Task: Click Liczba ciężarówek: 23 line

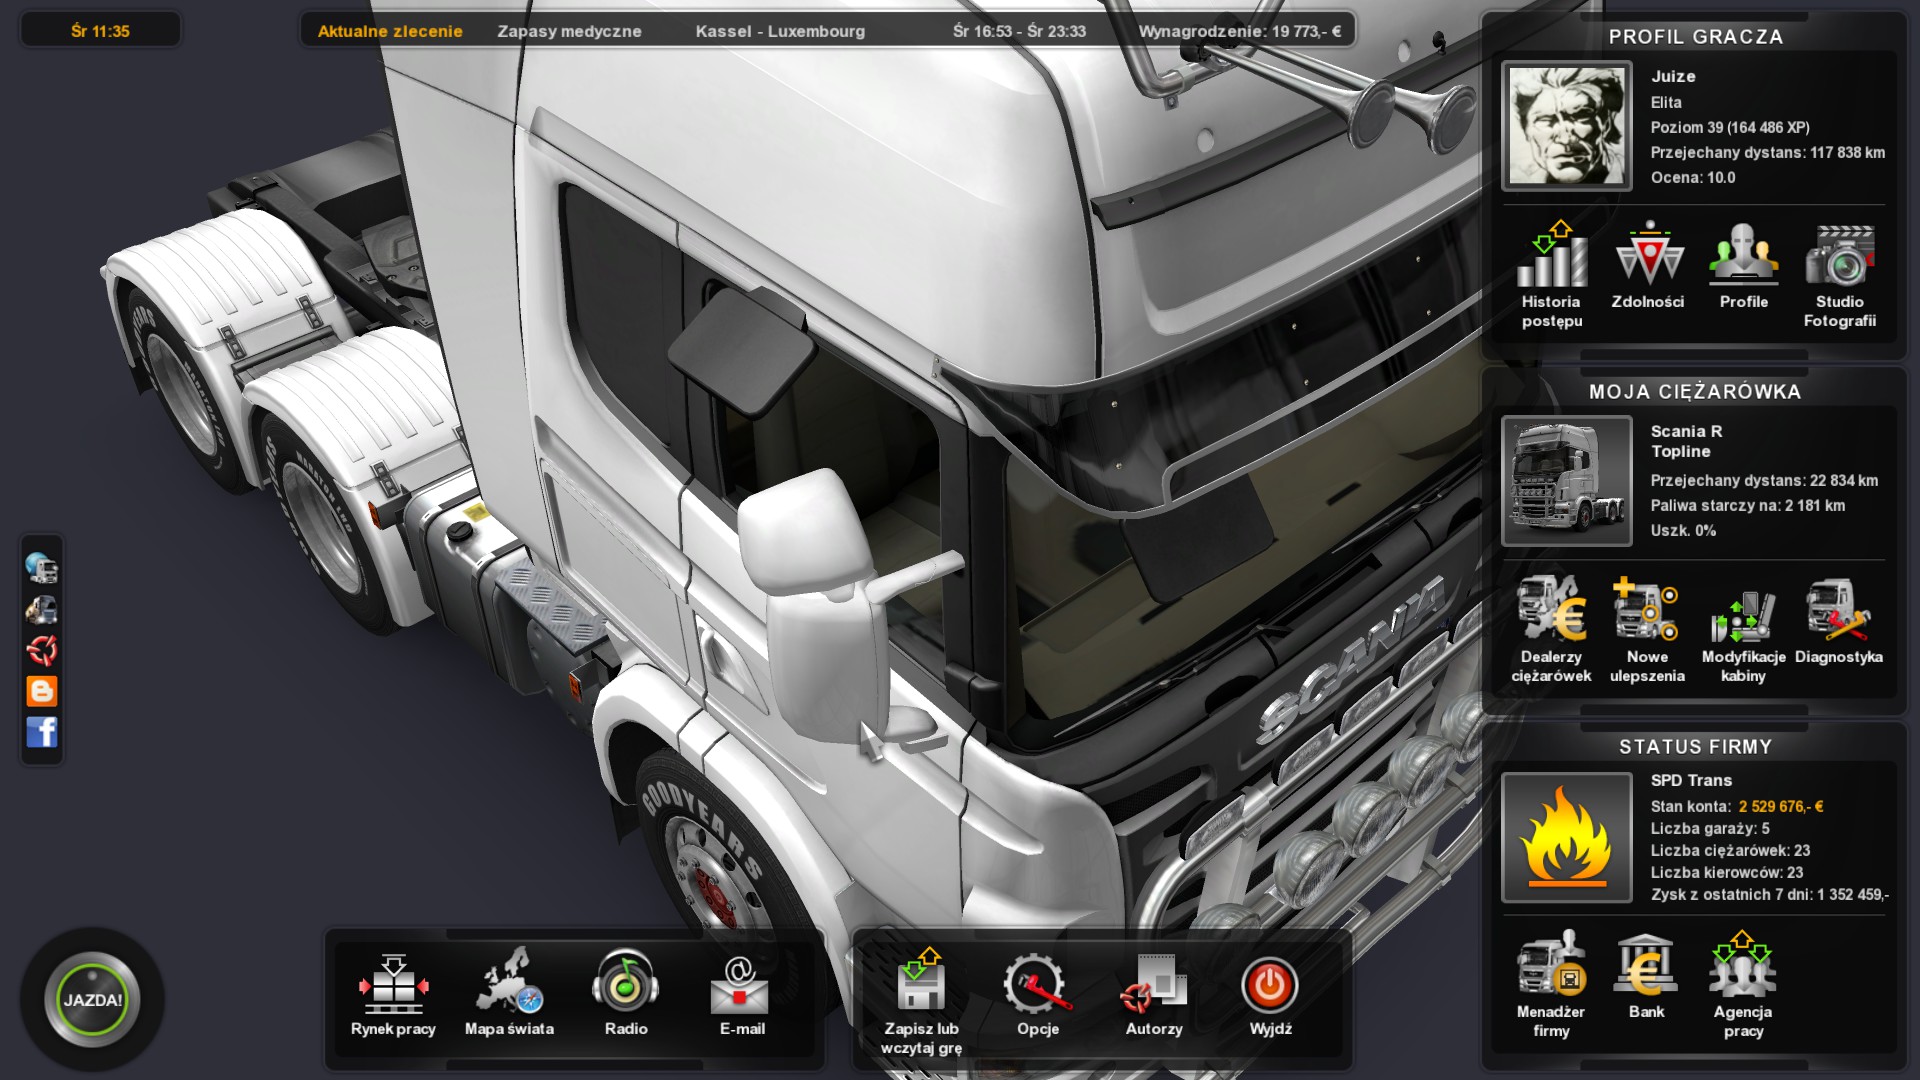Action: click(1730, 850)
